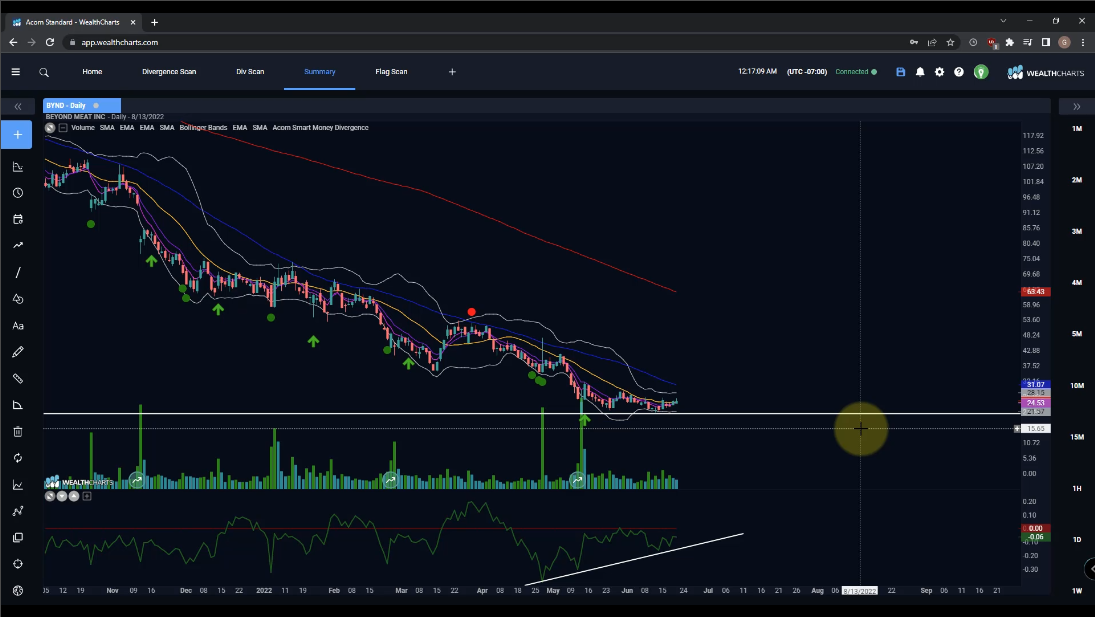Image resolution: width=1095 pixels, height=617 pixels.
Task: Set timeframe to 1H
Action: (1077, 489)
